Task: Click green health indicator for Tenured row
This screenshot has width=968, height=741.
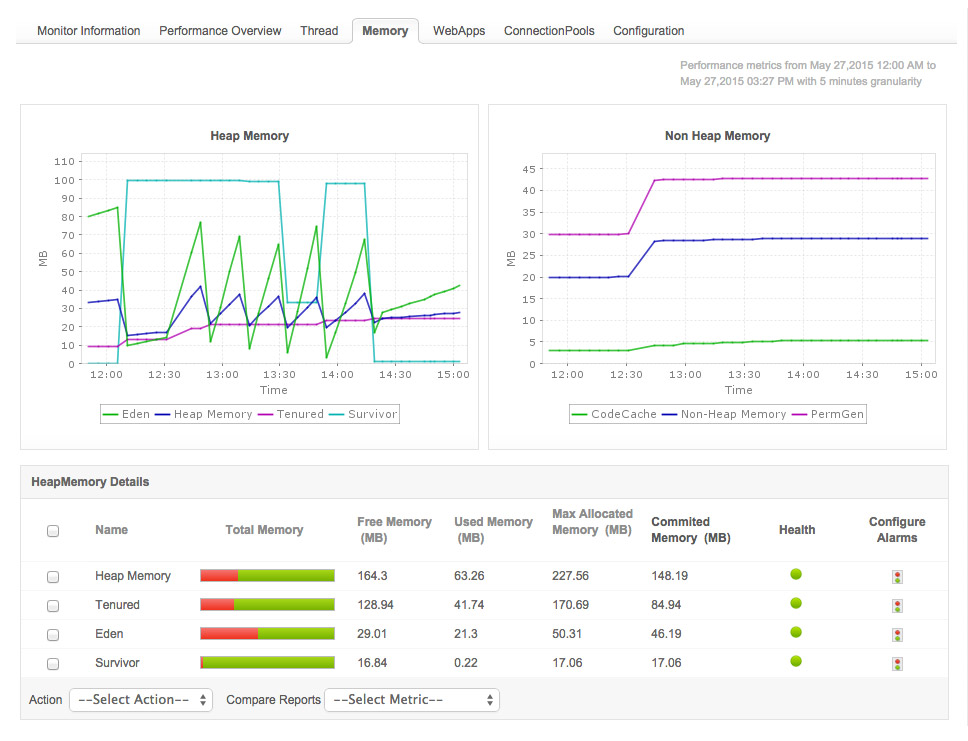Action: click(796, 603)
